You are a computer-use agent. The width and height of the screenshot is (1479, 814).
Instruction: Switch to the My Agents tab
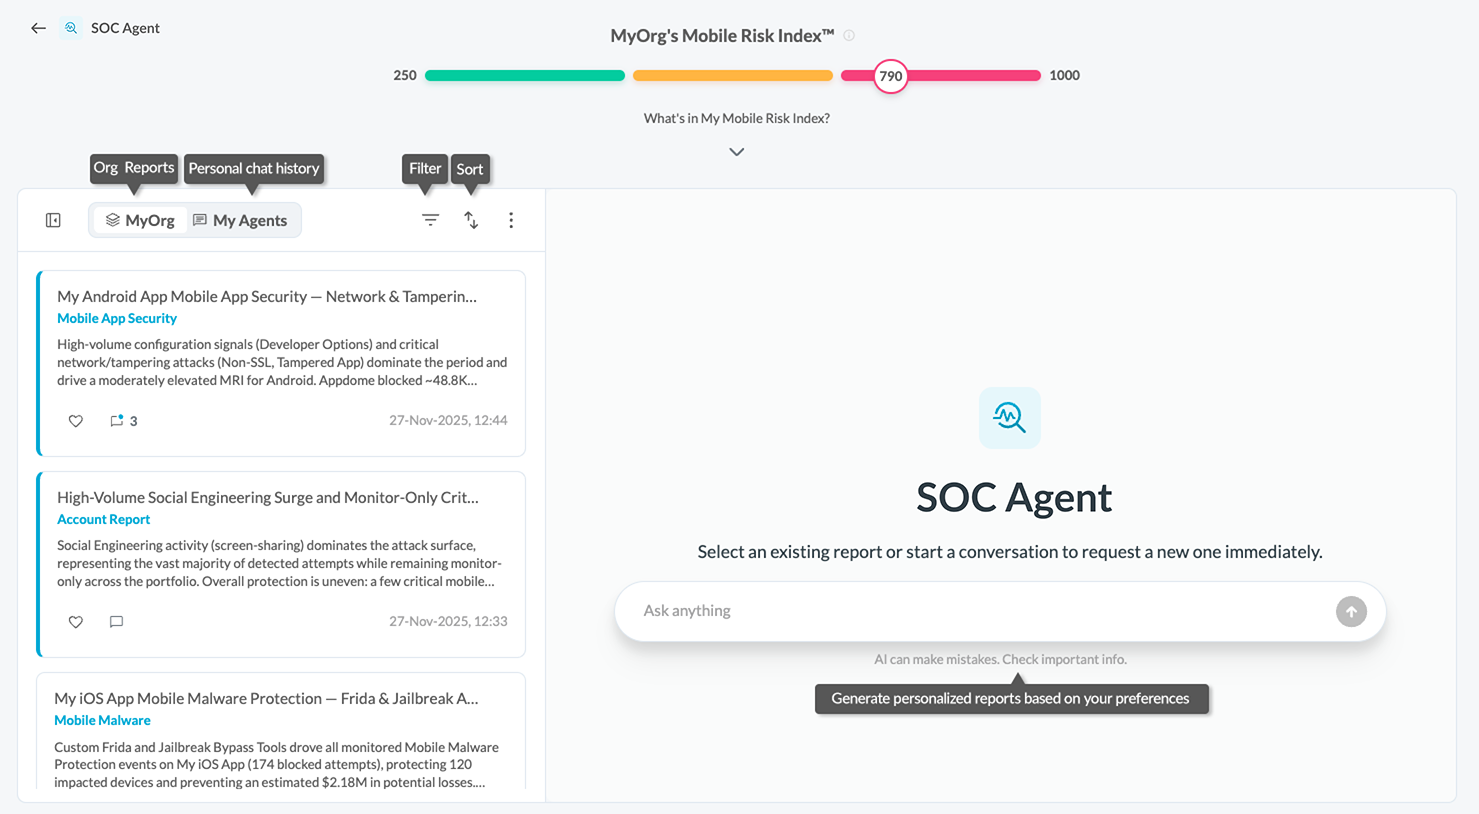click(240, 220)
